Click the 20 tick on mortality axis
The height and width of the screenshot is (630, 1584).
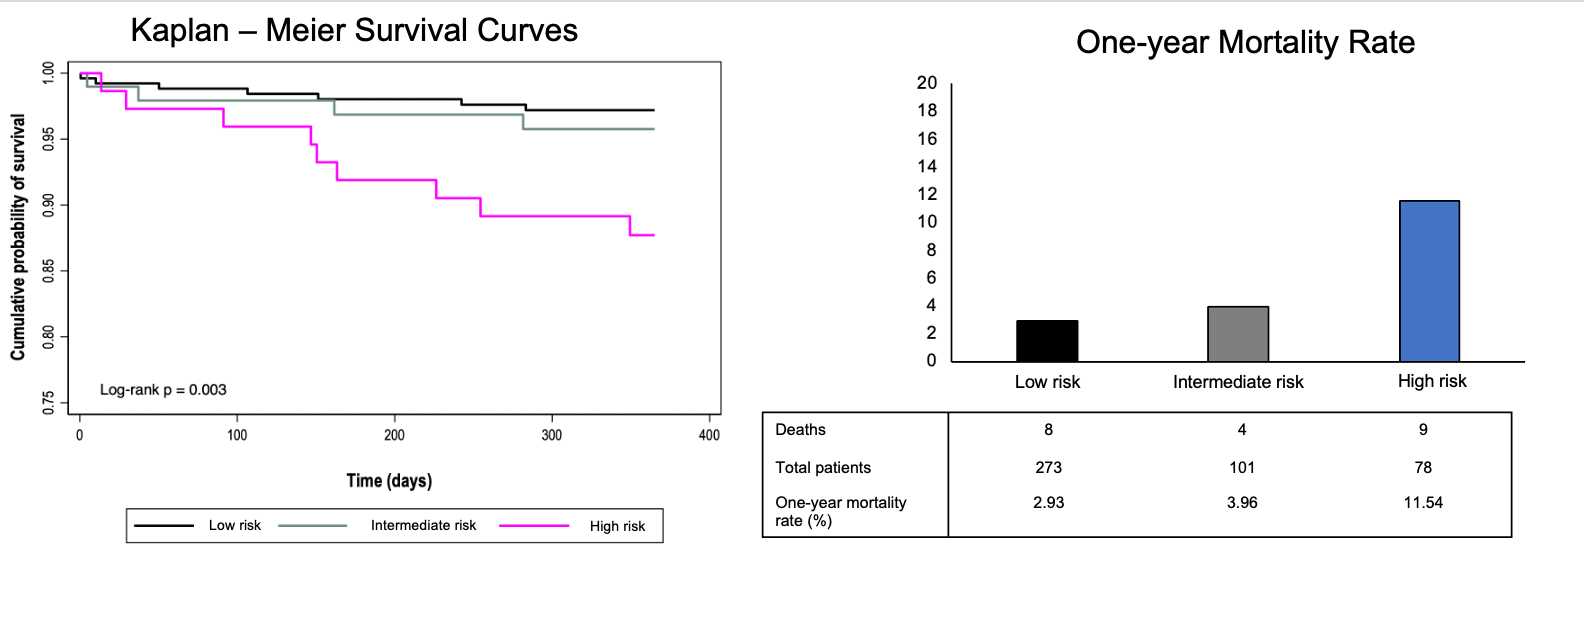[x=927, y=83]
